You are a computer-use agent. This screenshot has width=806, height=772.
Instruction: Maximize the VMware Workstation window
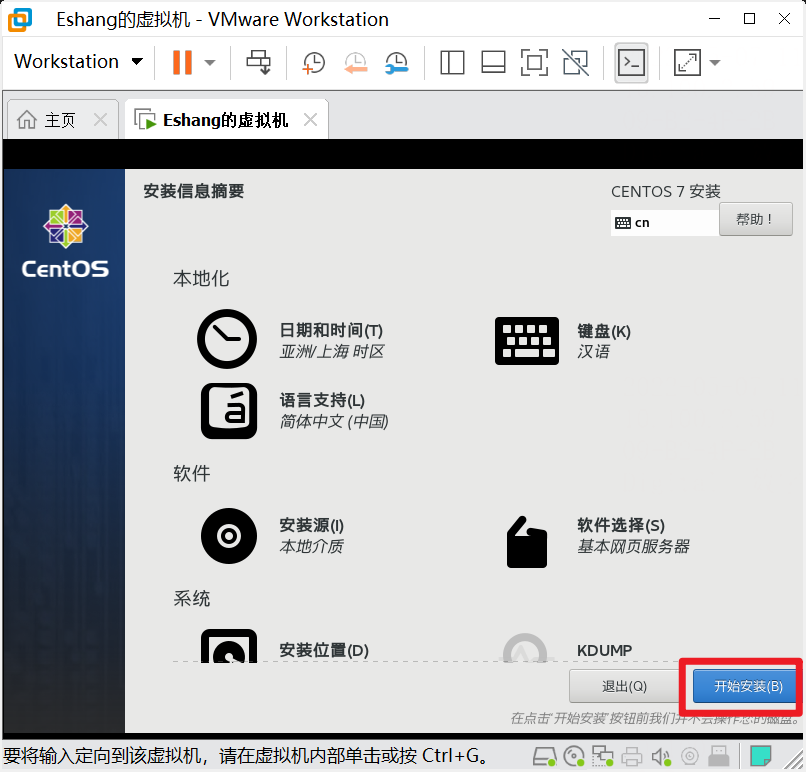click(x=749, y=19)
